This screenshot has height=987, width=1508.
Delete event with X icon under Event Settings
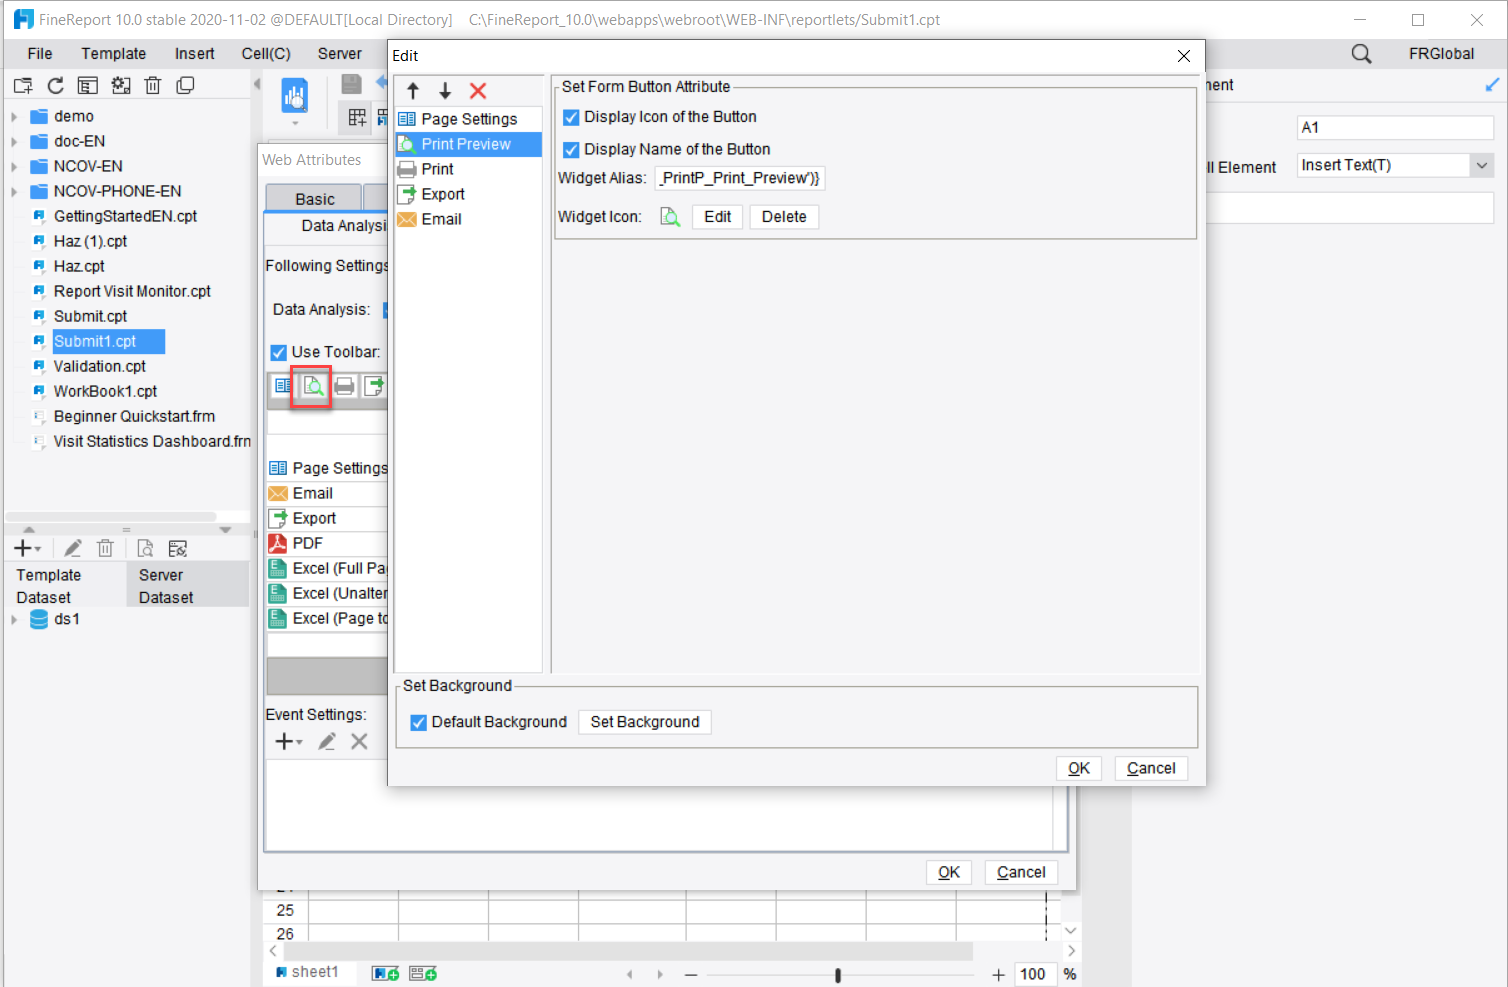359,741
